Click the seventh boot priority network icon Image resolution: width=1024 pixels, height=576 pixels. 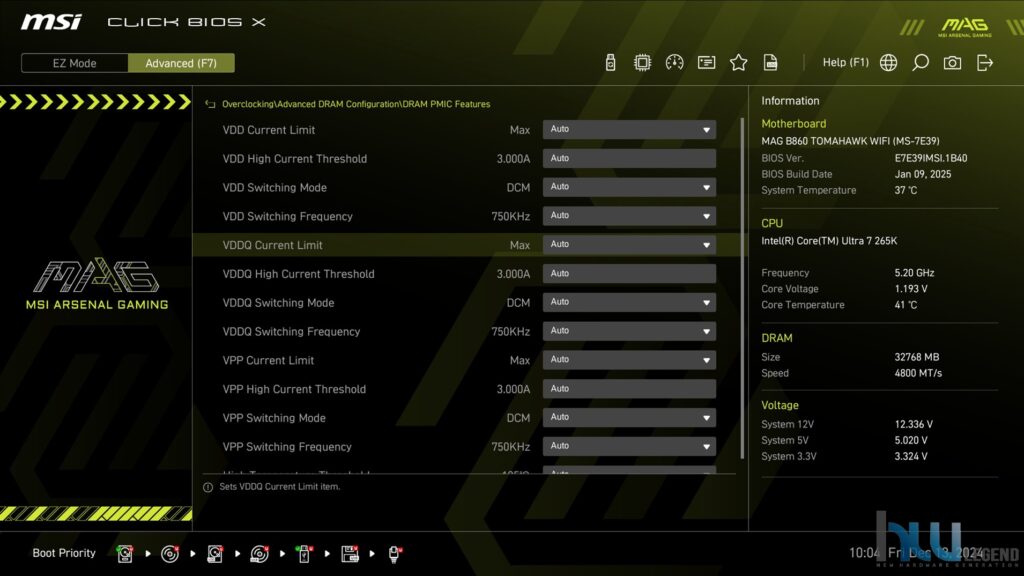[394, 554]
